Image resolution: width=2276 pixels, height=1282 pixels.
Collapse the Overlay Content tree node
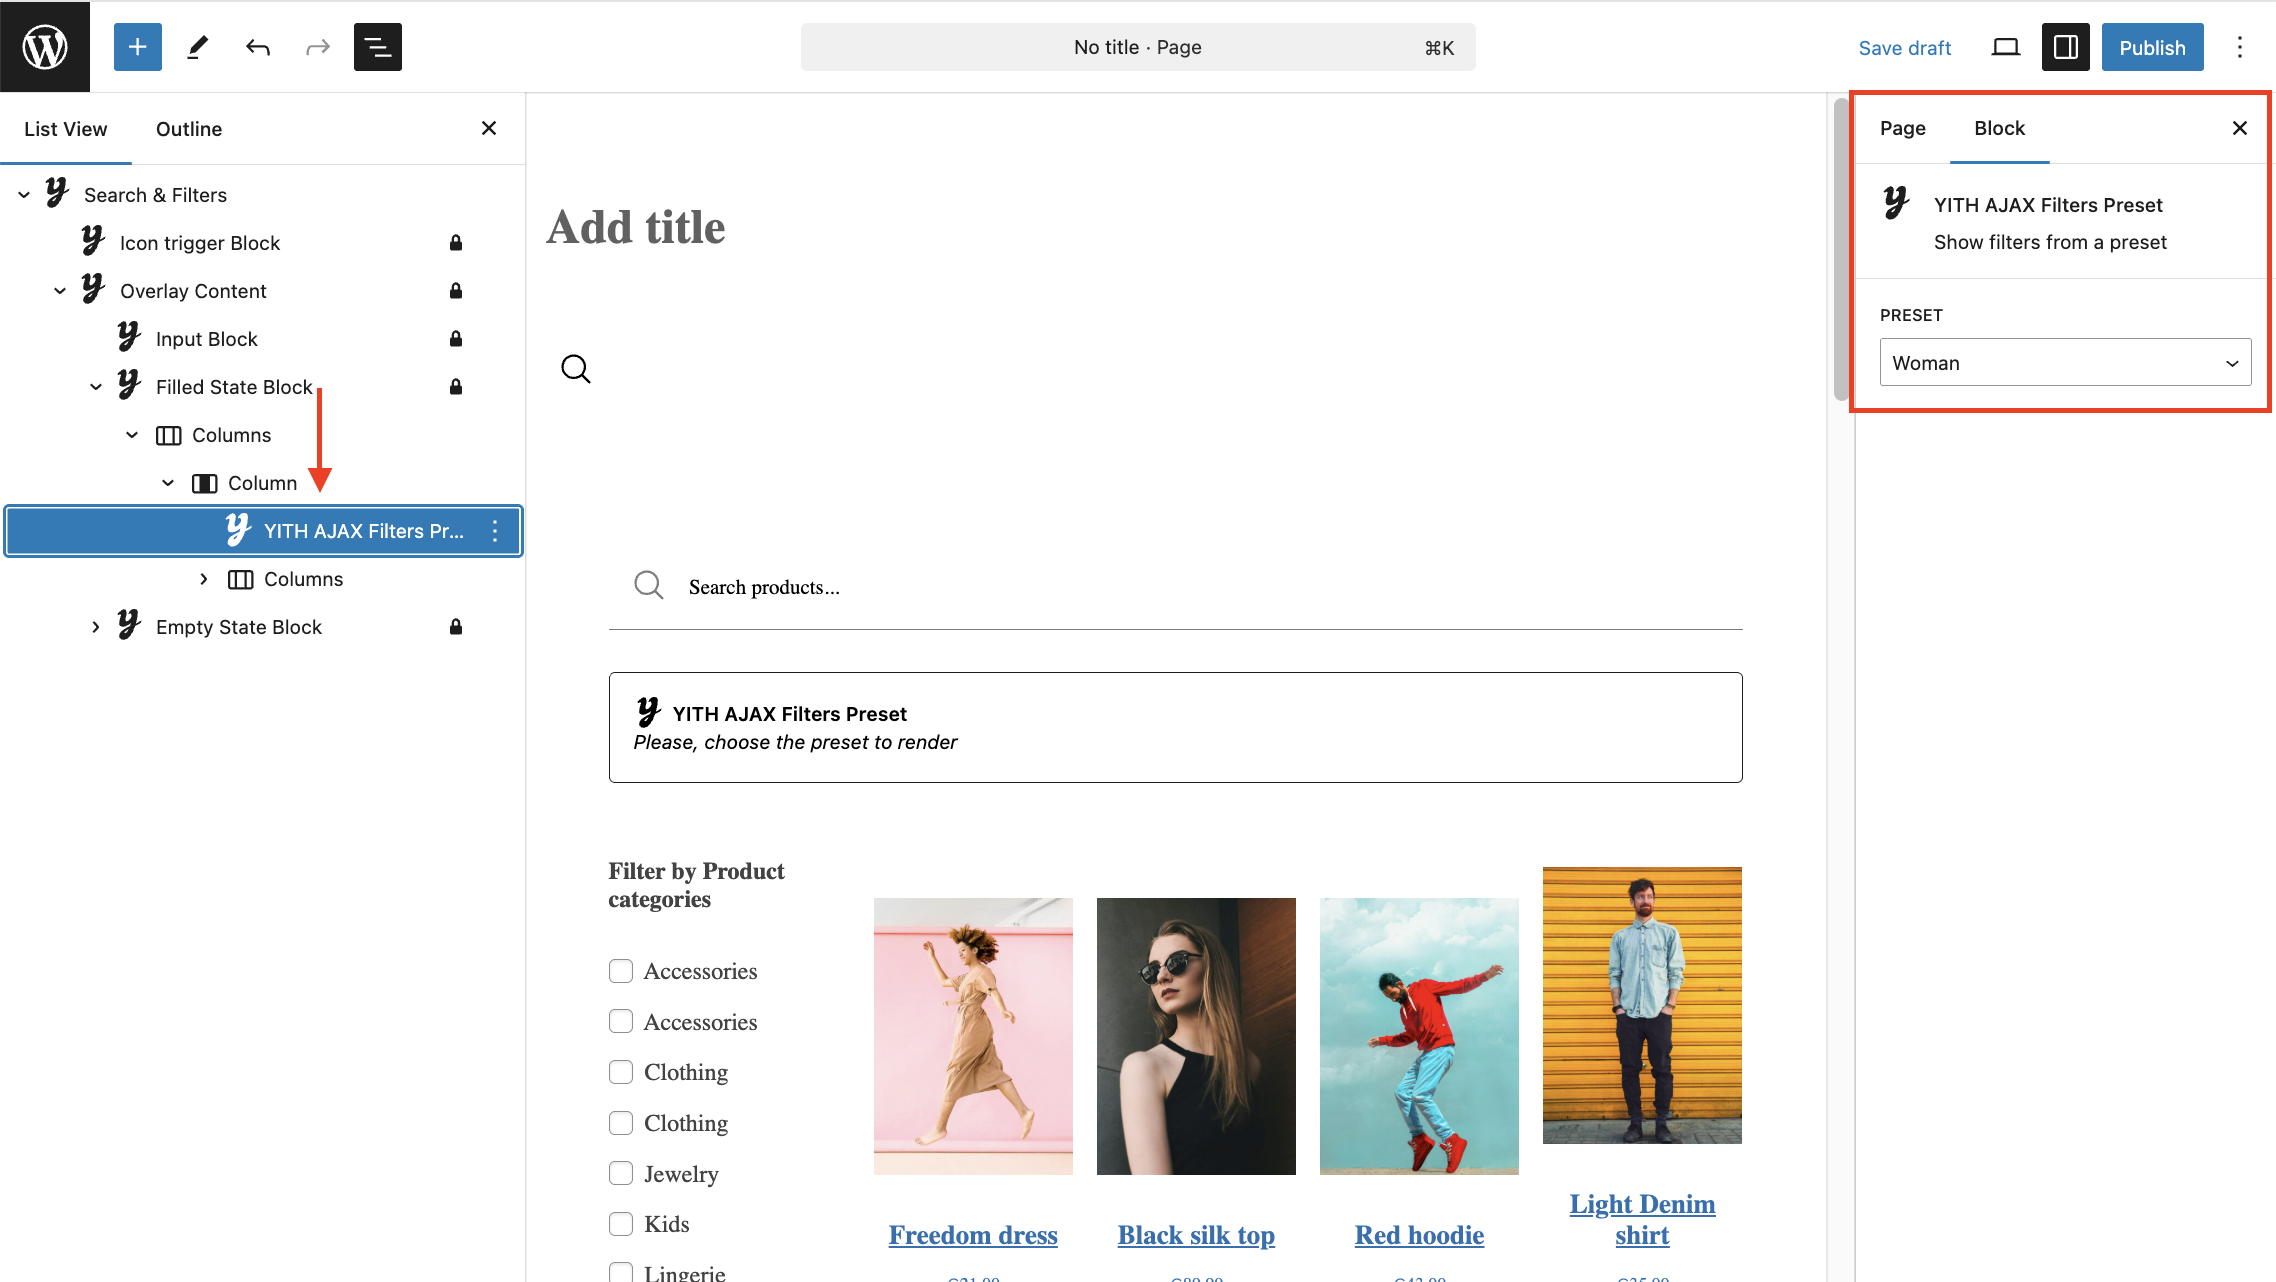(x=60, y=291)
